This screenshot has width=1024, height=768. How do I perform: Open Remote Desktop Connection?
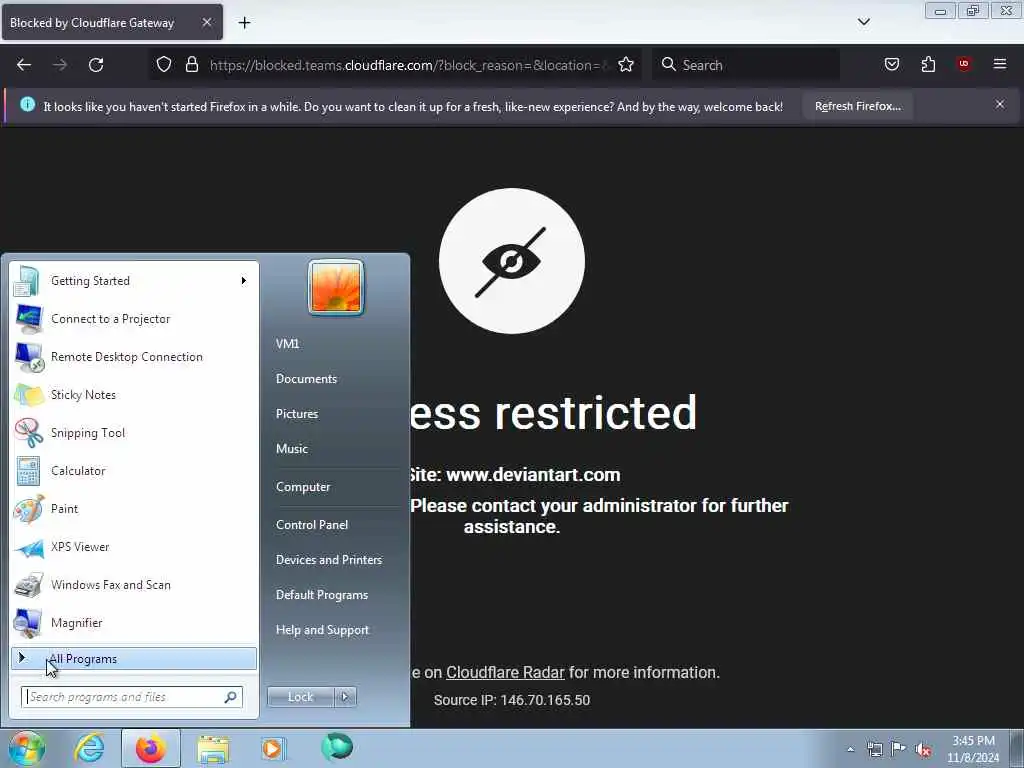(134, 357)
